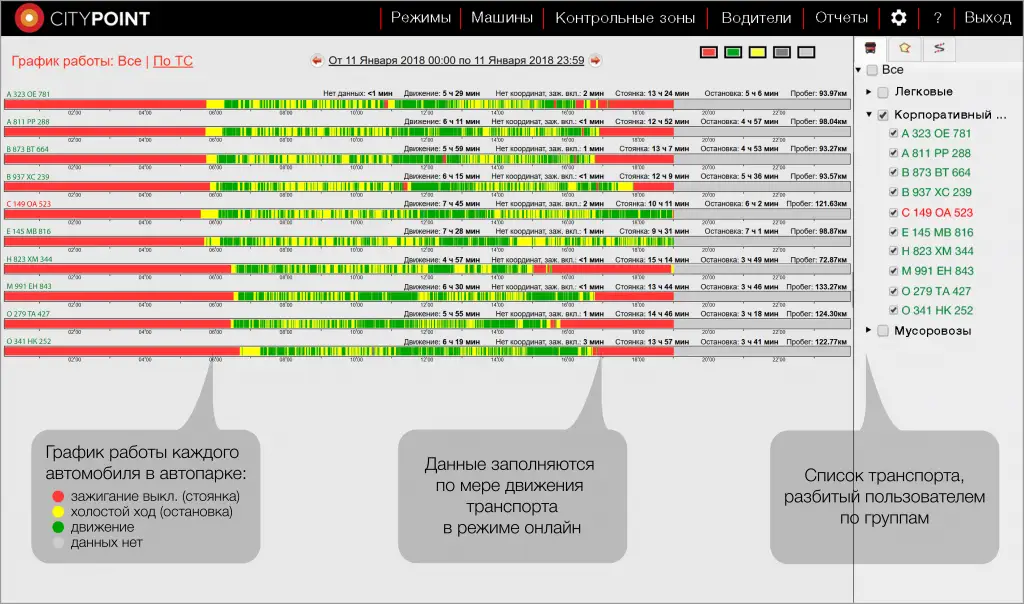Collapse the Корпоративный group

pos(869,115)
